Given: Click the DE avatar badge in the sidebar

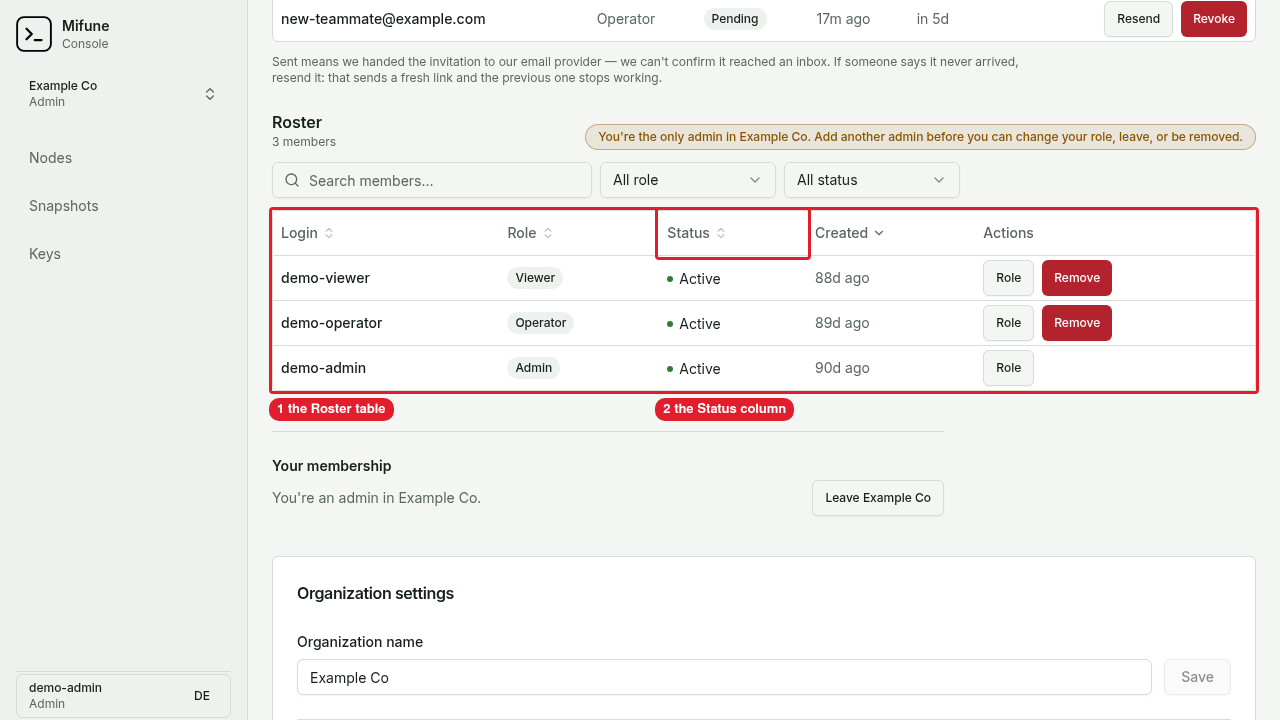Looking at the screenshot, I should (202, 696).
